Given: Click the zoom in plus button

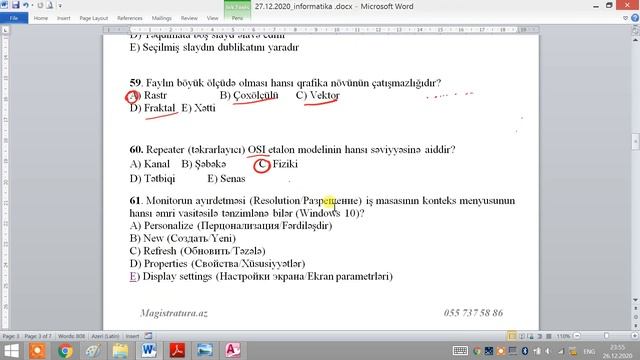Looking at the screenshot, I should 635,336.
